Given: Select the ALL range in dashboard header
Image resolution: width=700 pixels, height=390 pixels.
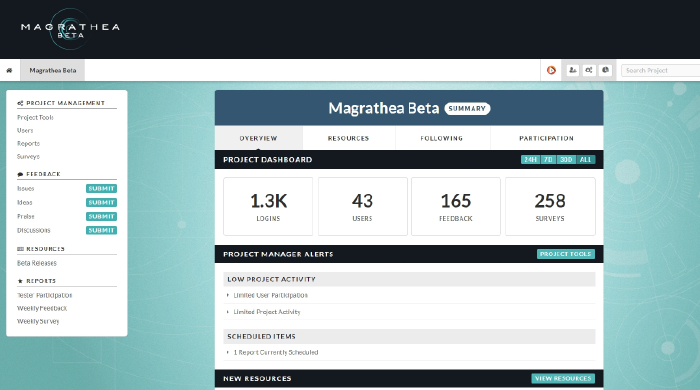Looking at the screenshot, I should [x=586, y=159].
